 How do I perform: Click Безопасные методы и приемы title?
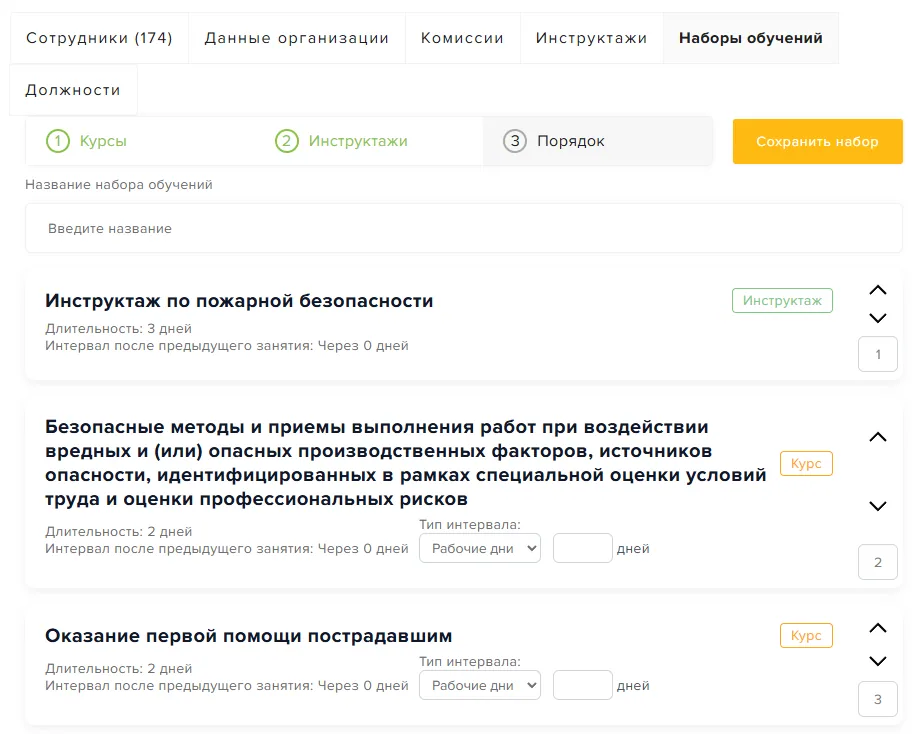coord(406,463)
